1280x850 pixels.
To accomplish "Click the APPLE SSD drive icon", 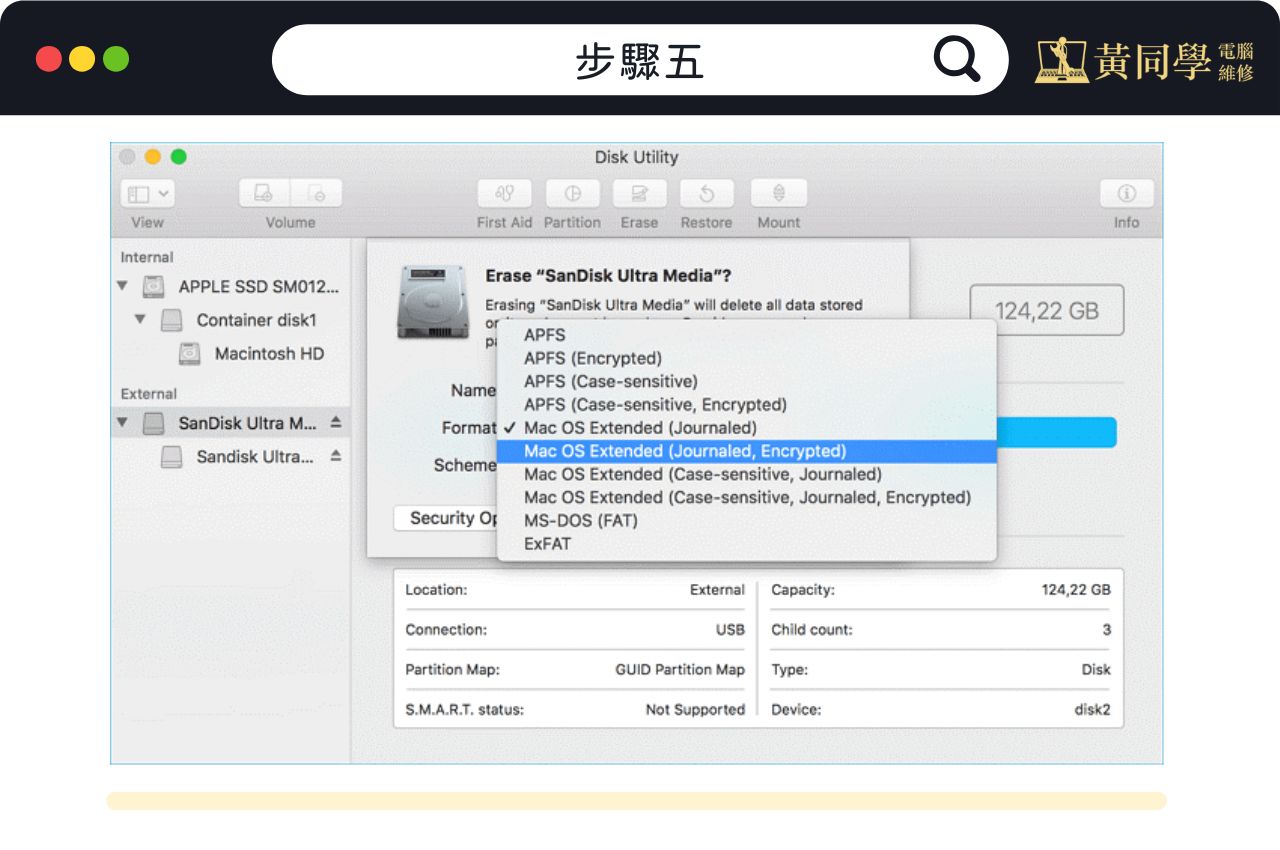I will pyautogui.click(x=153, y=287).
